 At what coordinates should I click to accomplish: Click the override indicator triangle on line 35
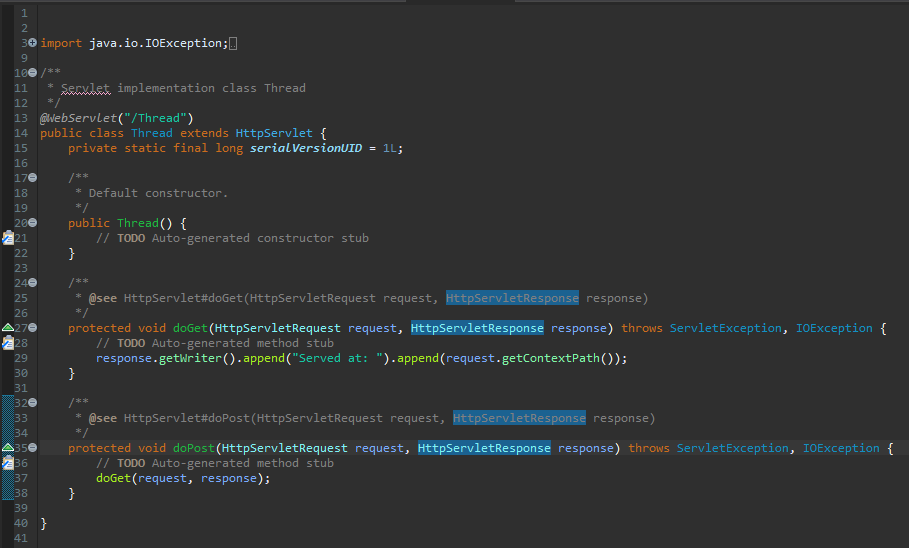[x=8, y=448]
